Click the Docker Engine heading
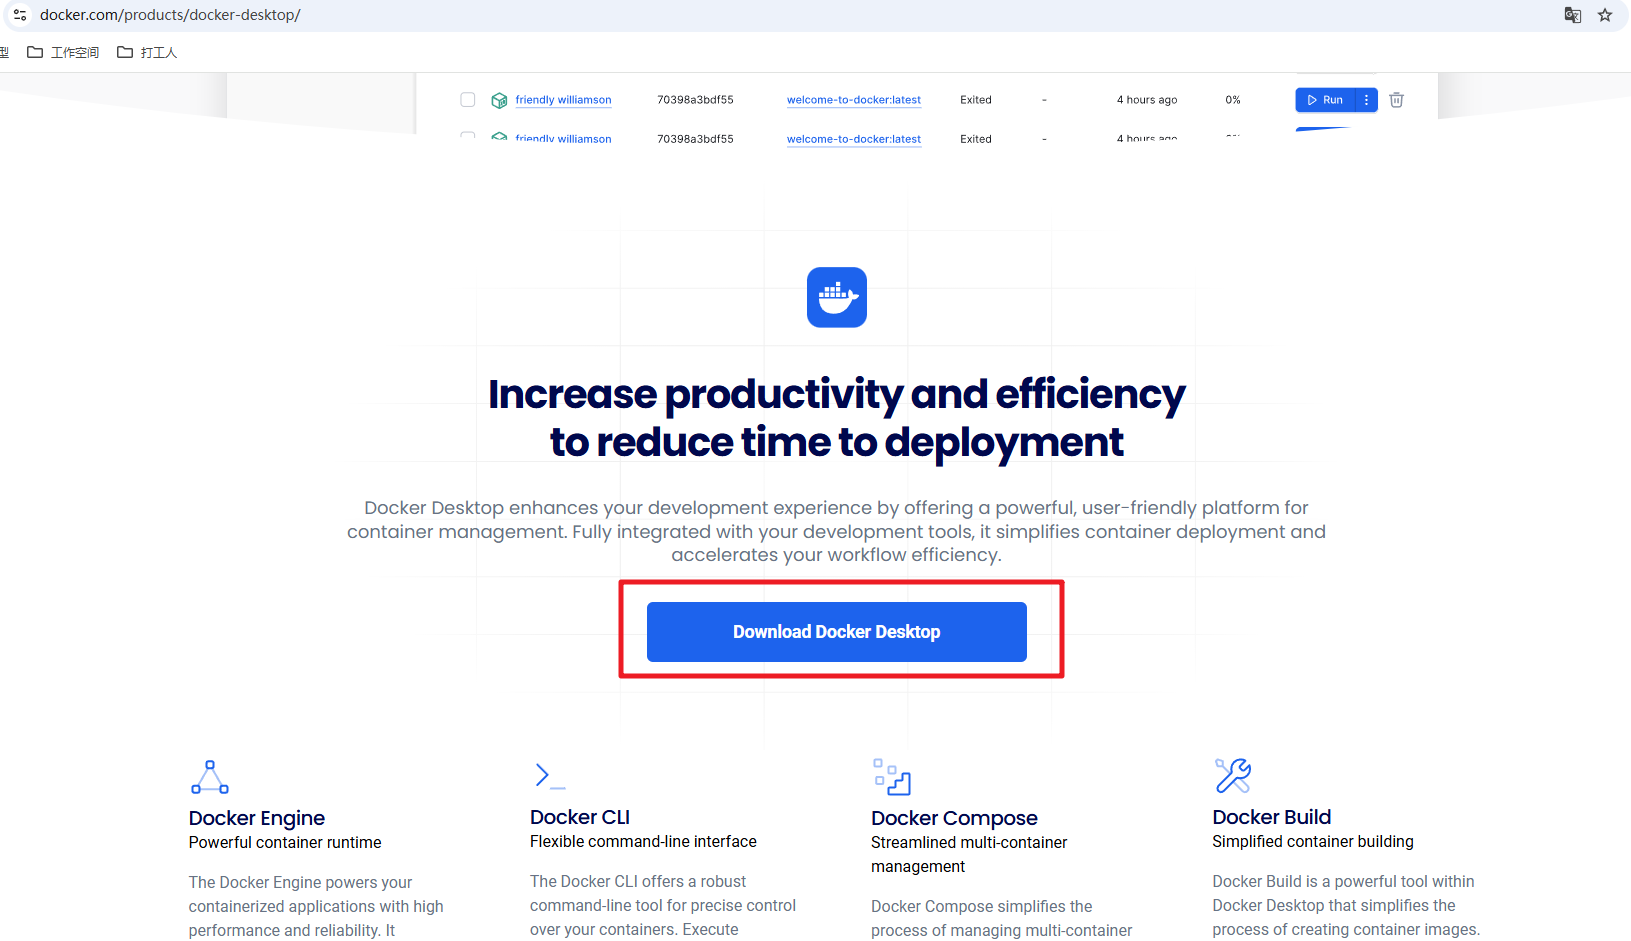 pos(257,818)
